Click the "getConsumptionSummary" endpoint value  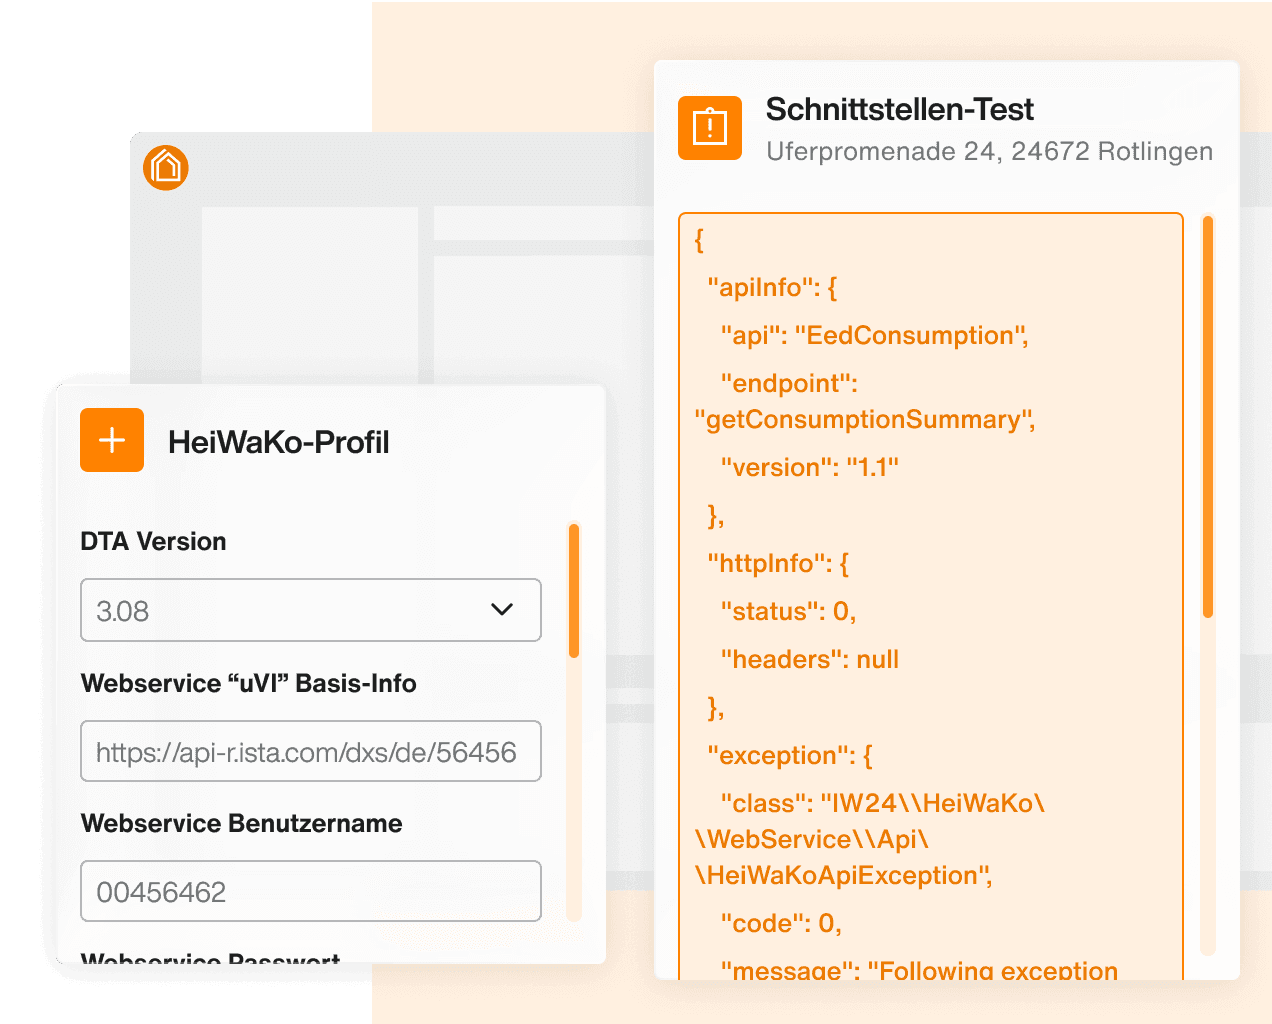click(865, 420)
